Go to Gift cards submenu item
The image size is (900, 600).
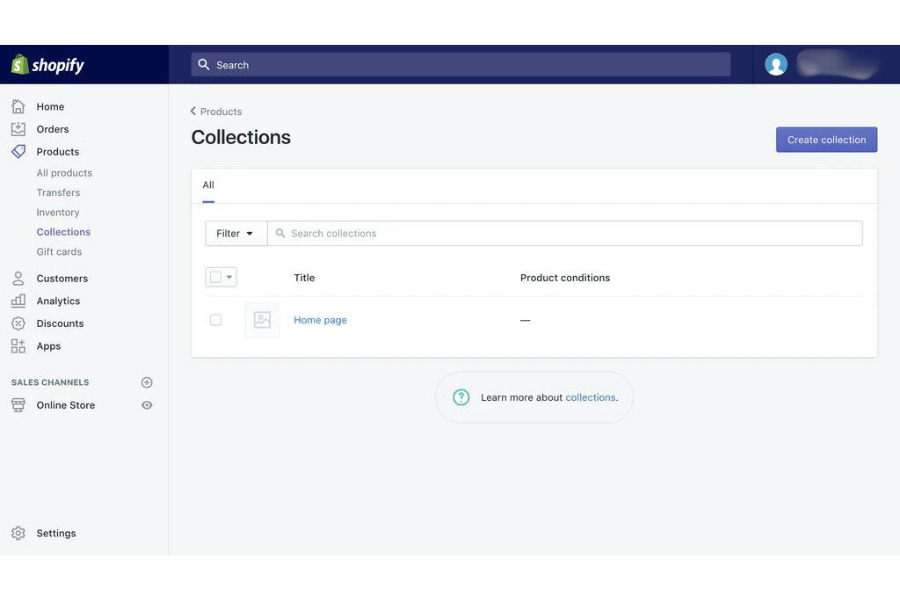[59, 252]
